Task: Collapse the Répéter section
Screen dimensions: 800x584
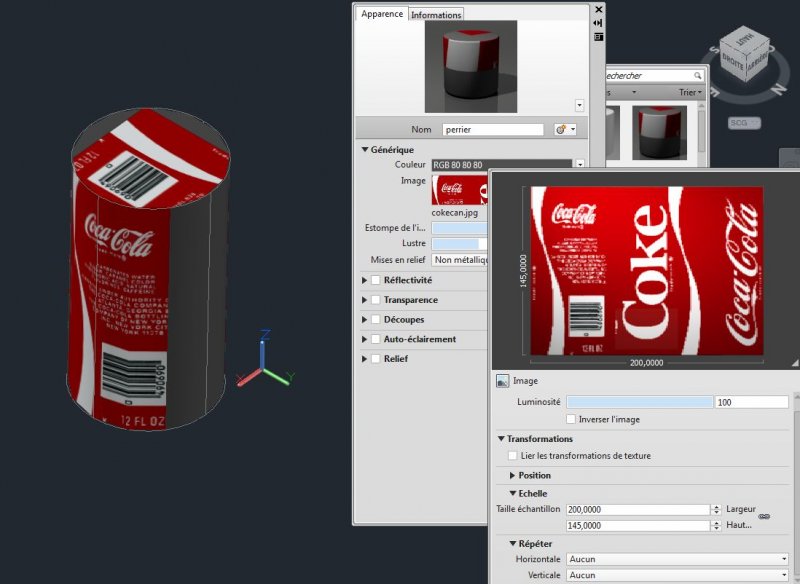Action: coord(513,544)
